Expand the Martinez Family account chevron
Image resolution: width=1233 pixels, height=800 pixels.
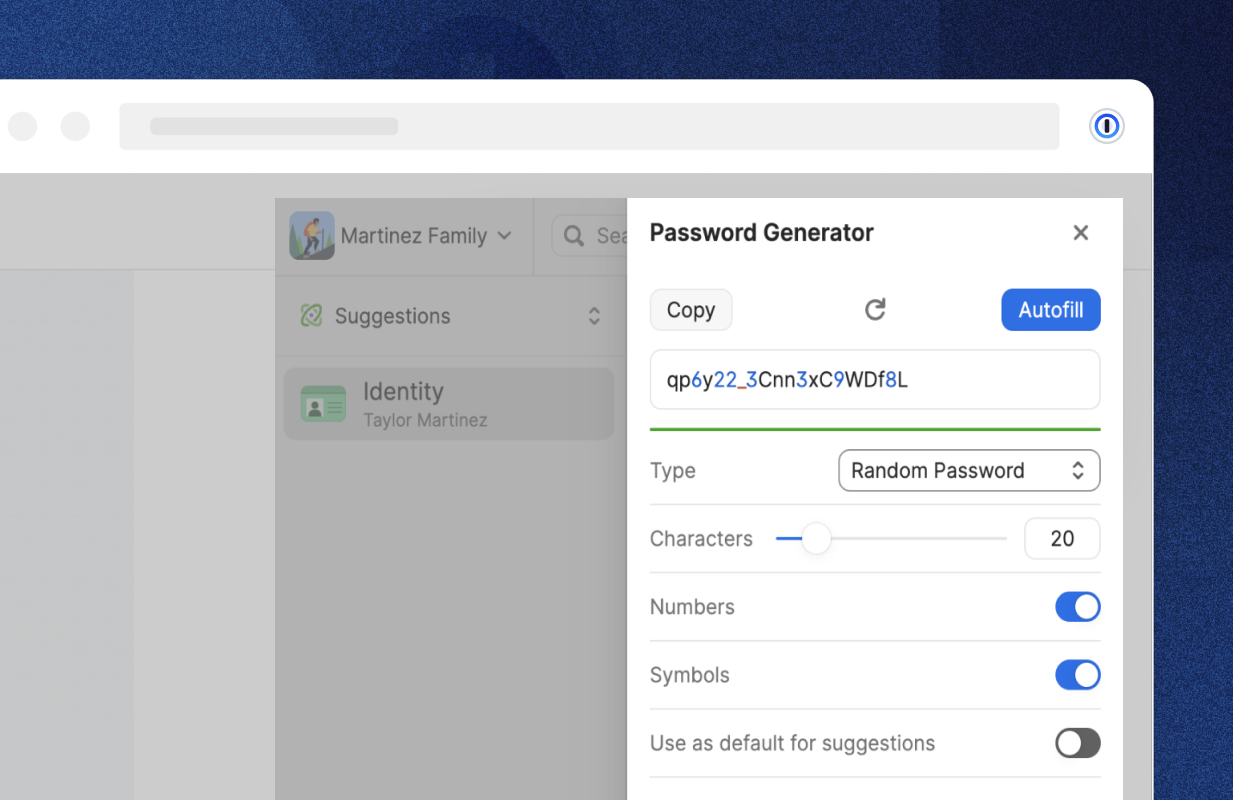(504, 236)
